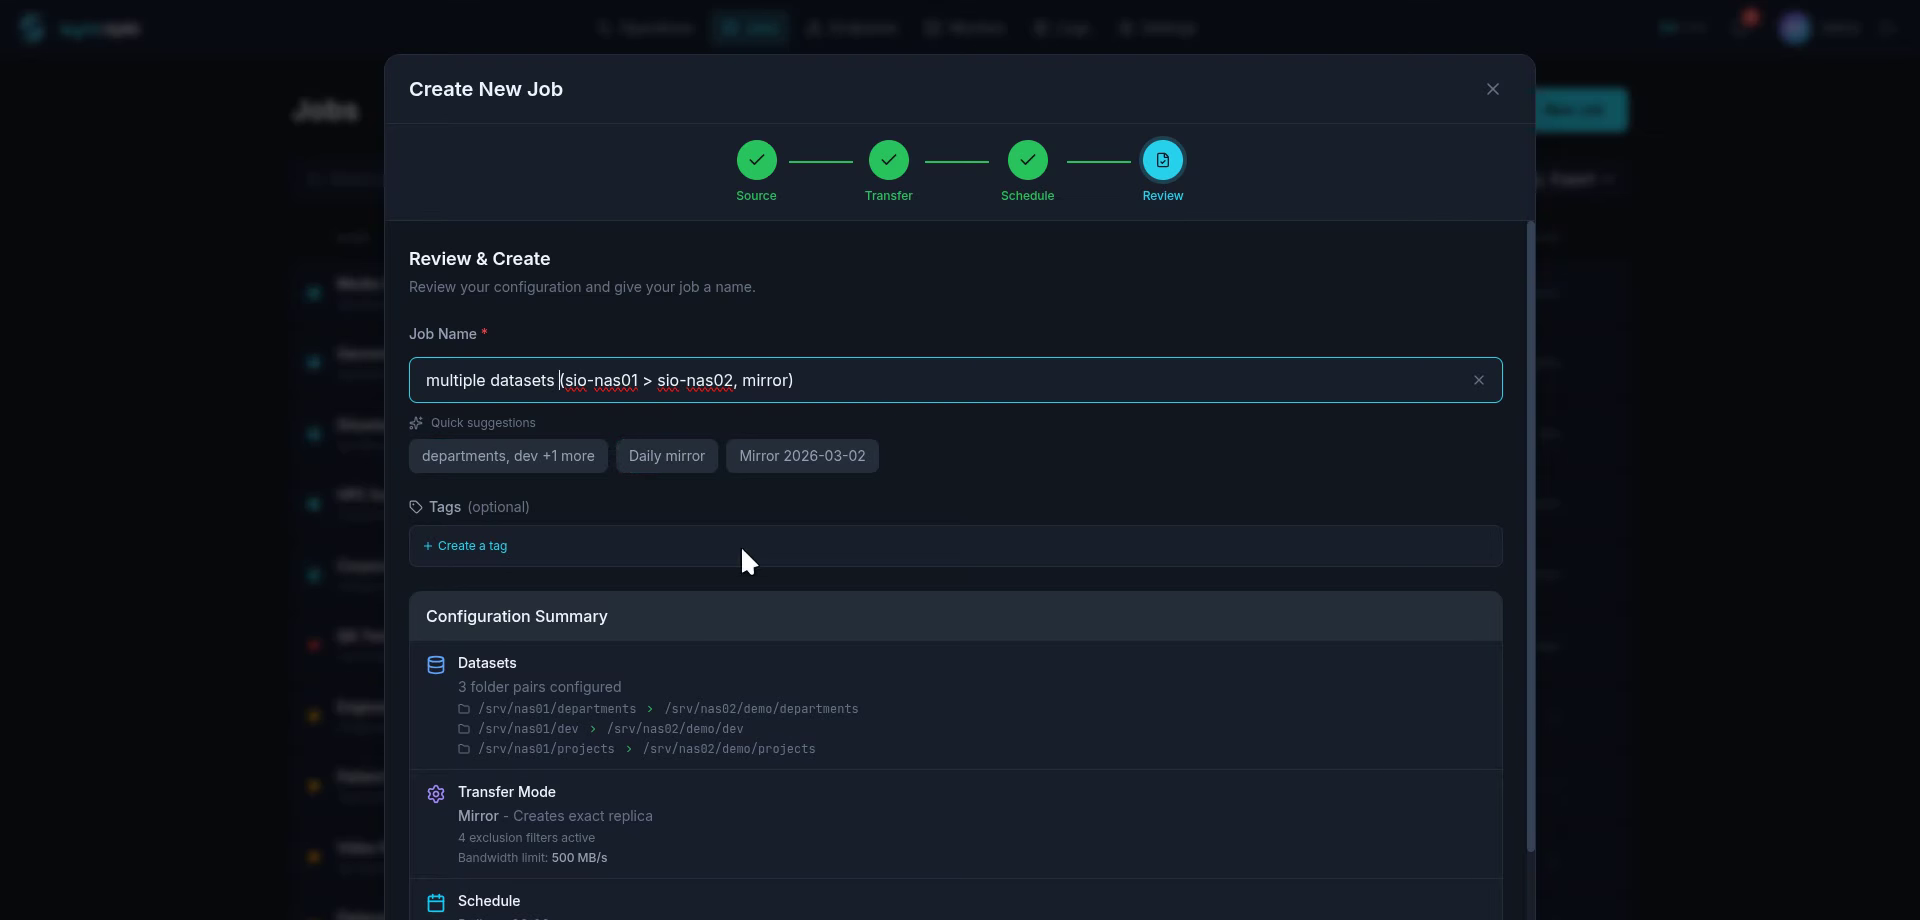The width and height of the screenshot is (1920, 920).
Task: Click the Transfer Mode gear icon
Action: pyautogui.click(x=436, y=794)
